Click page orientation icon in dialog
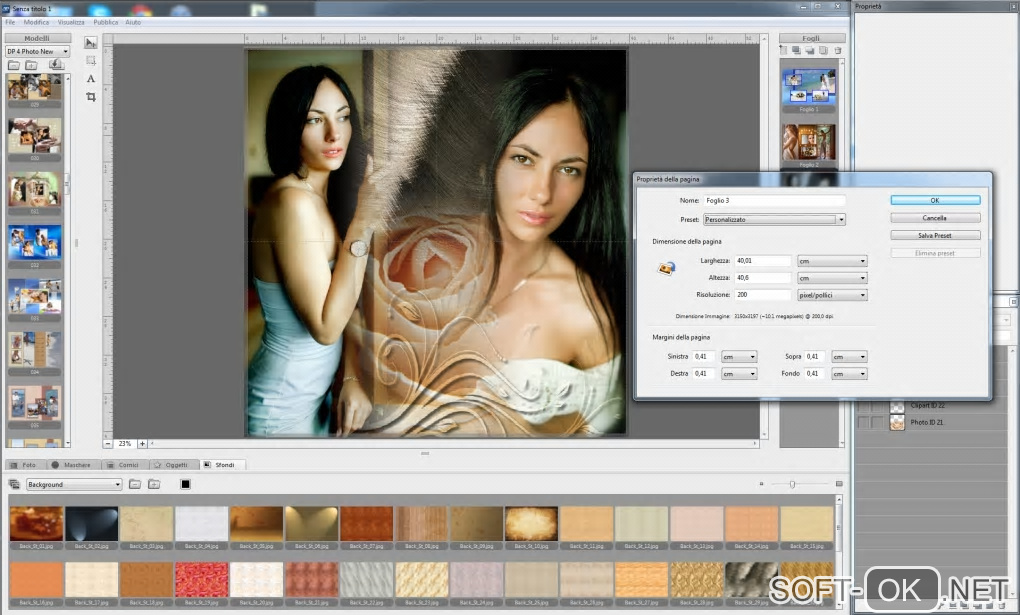 point(666,268)
